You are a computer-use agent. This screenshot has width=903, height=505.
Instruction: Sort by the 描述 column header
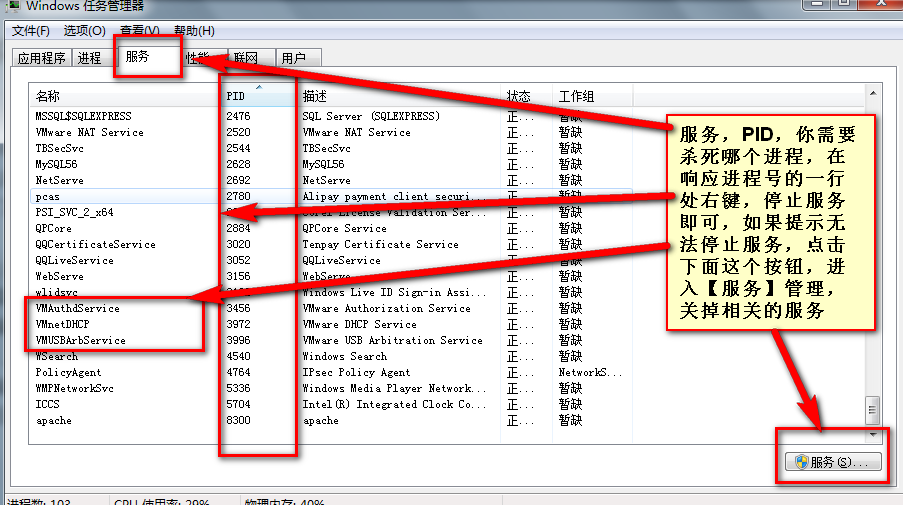[398, 96]
